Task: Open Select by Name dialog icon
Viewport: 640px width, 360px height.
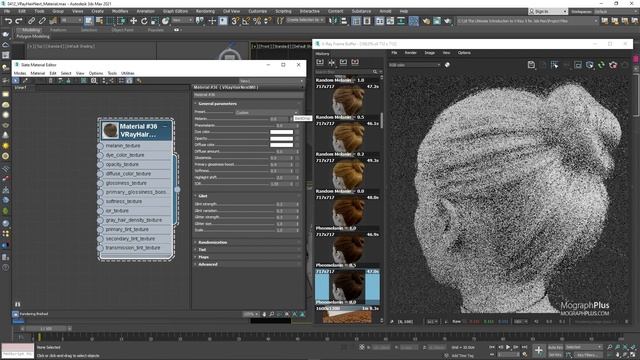Action: coord(99,21)
